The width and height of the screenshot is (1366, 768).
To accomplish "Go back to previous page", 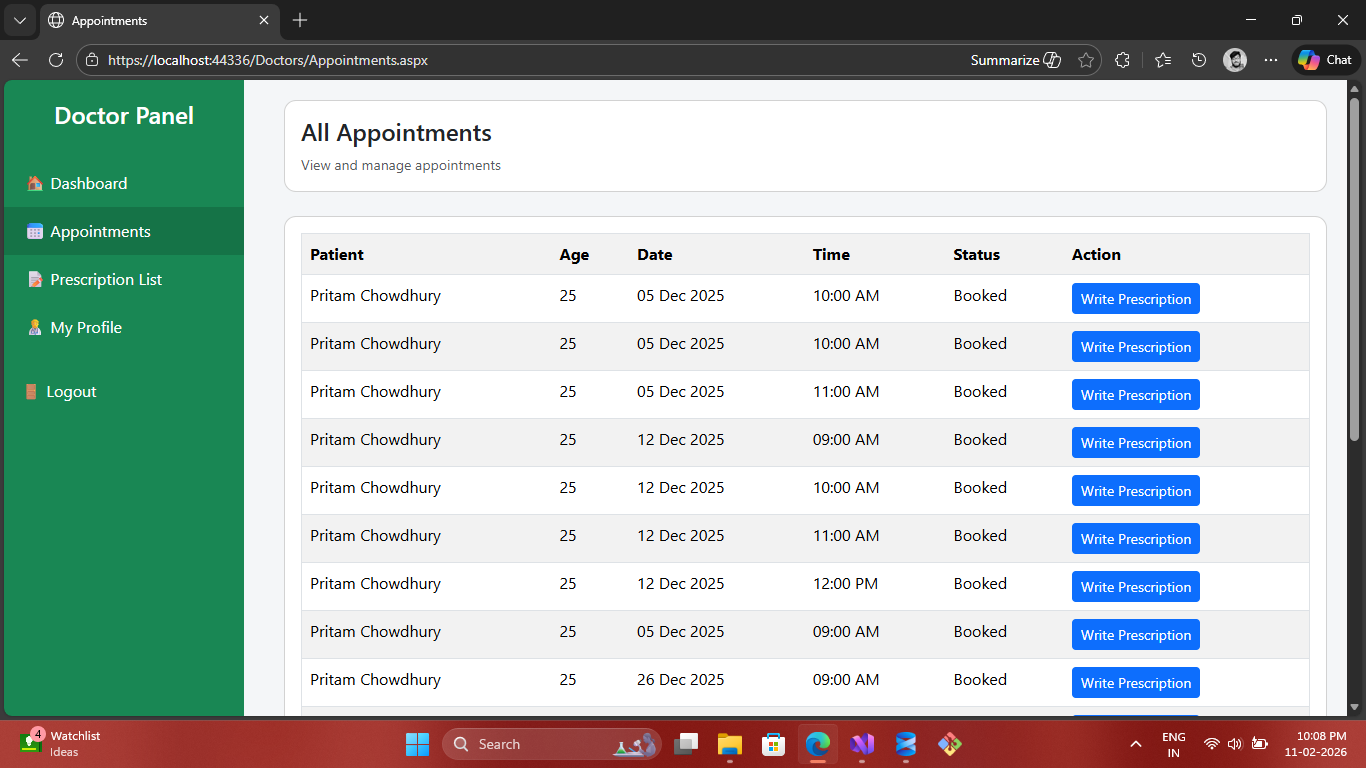I will (20, 60).
